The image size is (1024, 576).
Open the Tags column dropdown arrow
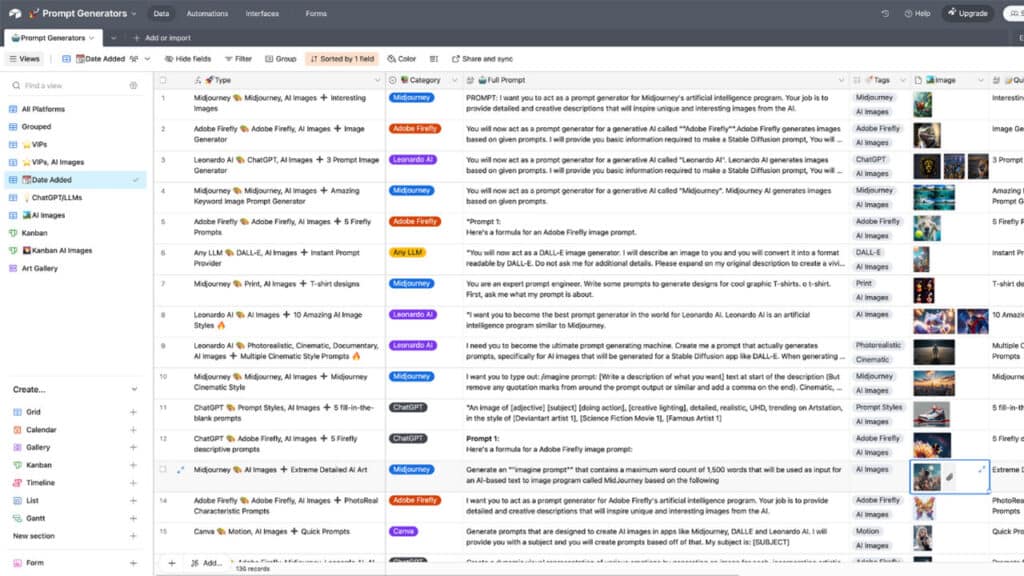903,80
